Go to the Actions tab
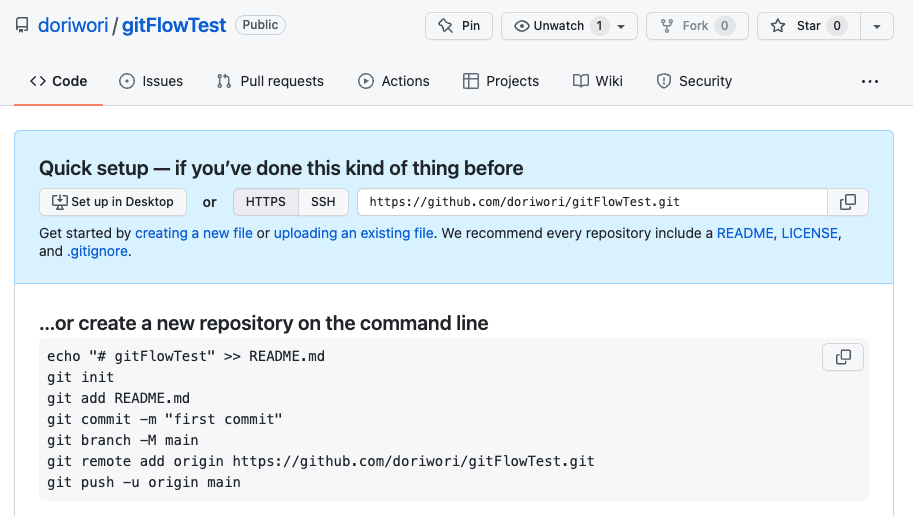Screen dimensions: 913x516 394,81
